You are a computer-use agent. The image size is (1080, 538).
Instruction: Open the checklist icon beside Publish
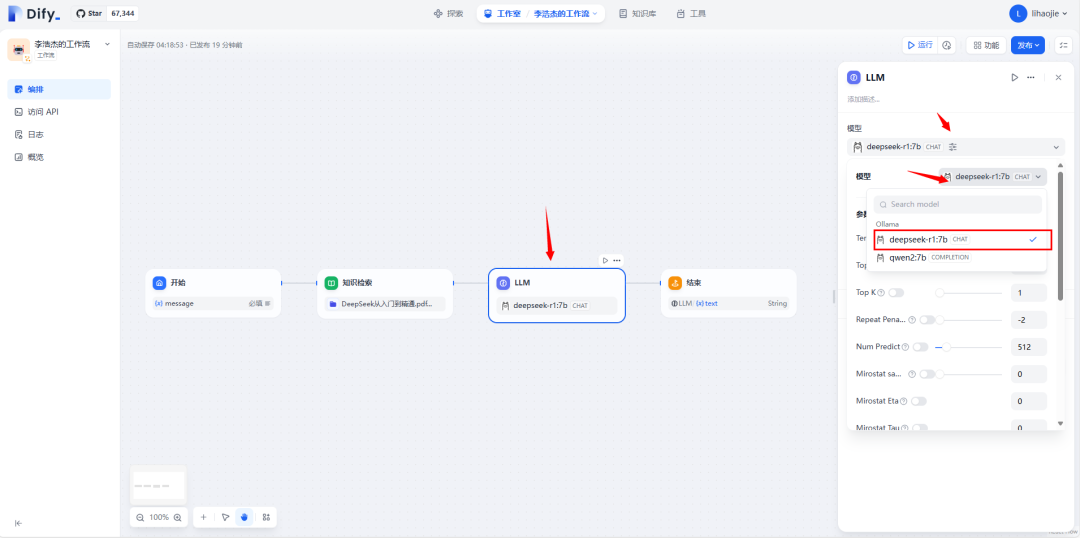coord(1062,45)
